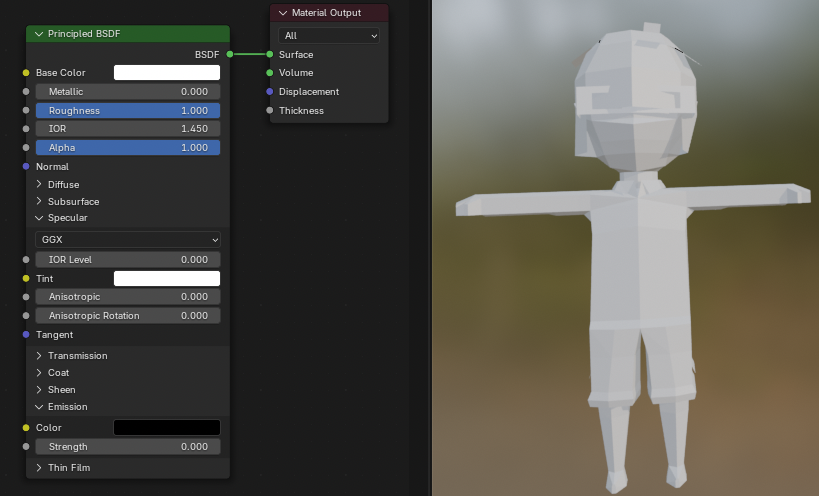Click the Anisotropic value slider

point(128,297)
